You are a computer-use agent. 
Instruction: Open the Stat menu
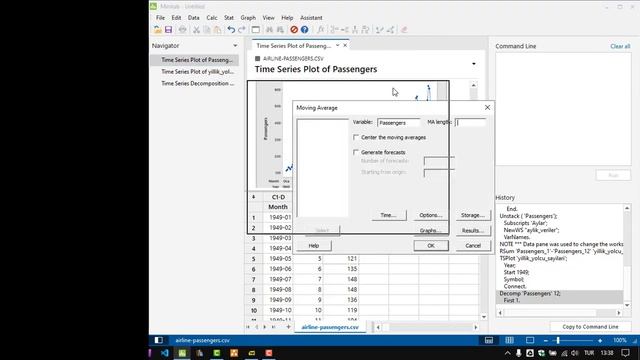pos(229,18)
